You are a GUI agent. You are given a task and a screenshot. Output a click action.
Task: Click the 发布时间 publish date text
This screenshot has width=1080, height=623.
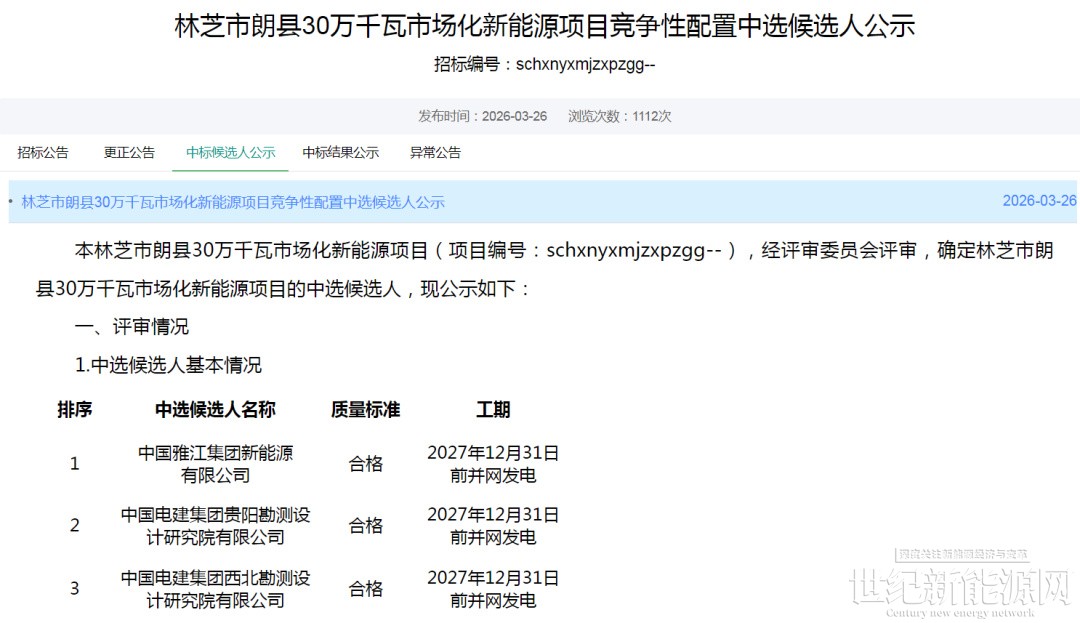pos(482,116)
